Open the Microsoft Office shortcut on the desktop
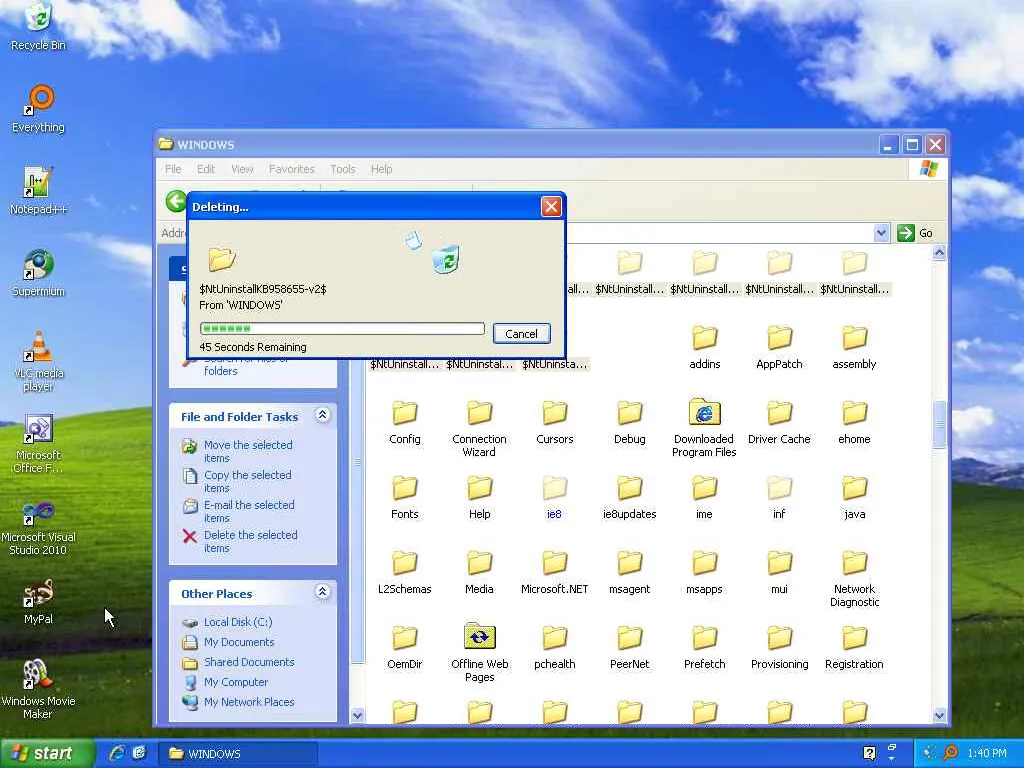1024x768 pixels. coord(38,444)
